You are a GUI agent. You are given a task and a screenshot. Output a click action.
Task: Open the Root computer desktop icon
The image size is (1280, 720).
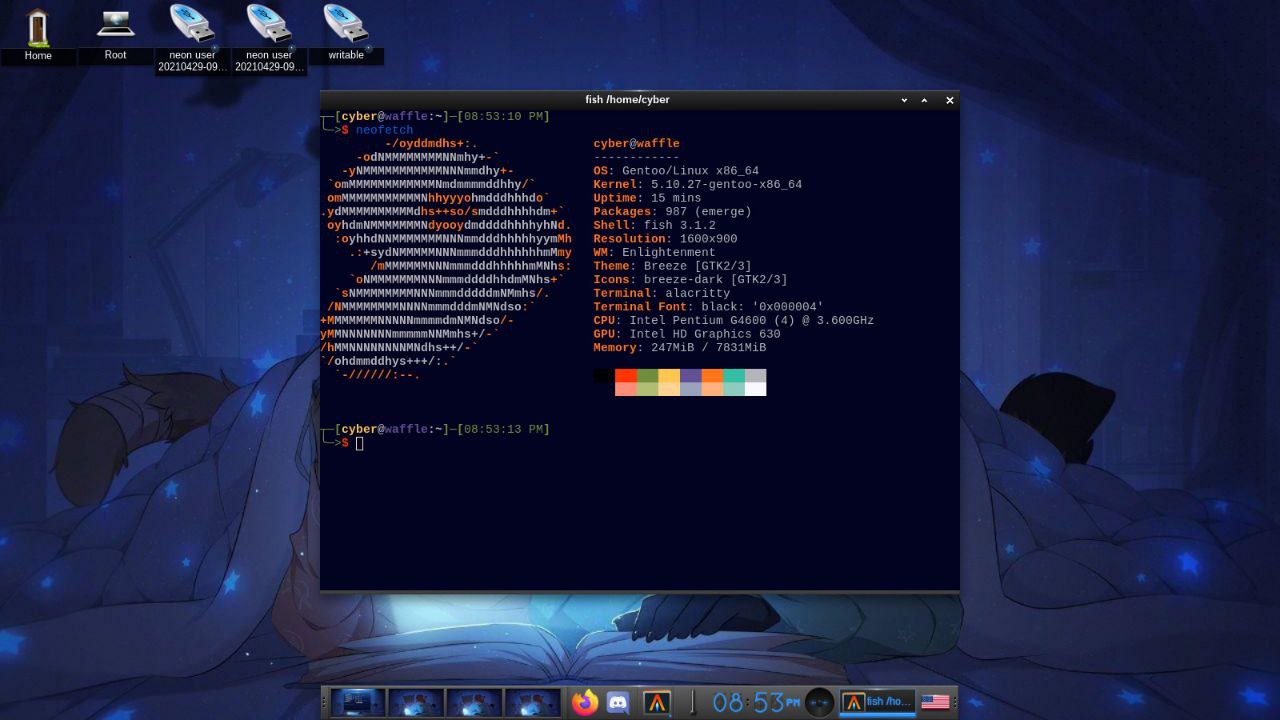115,33
